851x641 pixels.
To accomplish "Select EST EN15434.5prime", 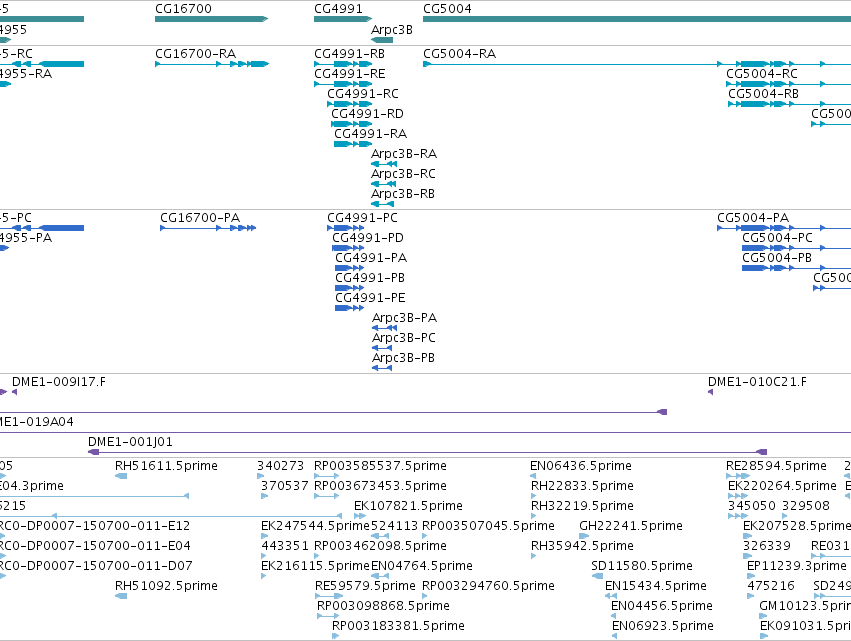I will pos(611,596).
